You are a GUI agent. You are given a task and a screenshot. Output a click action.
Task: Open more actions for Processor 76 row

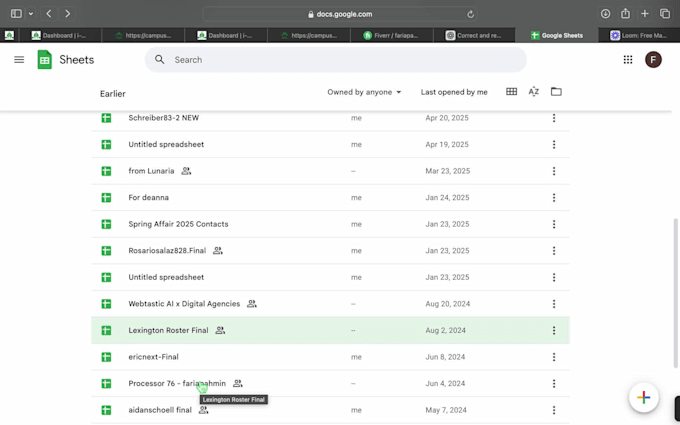click(x=554, y=383)
